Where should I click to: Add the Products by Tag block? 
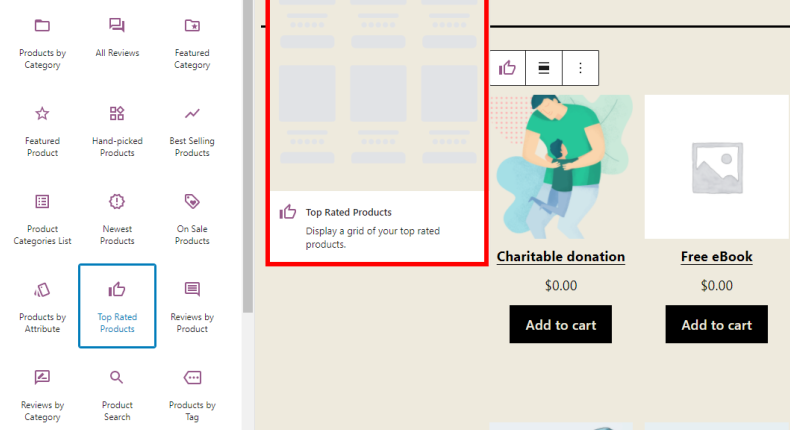pyautogui.click(x=192, y=394)
